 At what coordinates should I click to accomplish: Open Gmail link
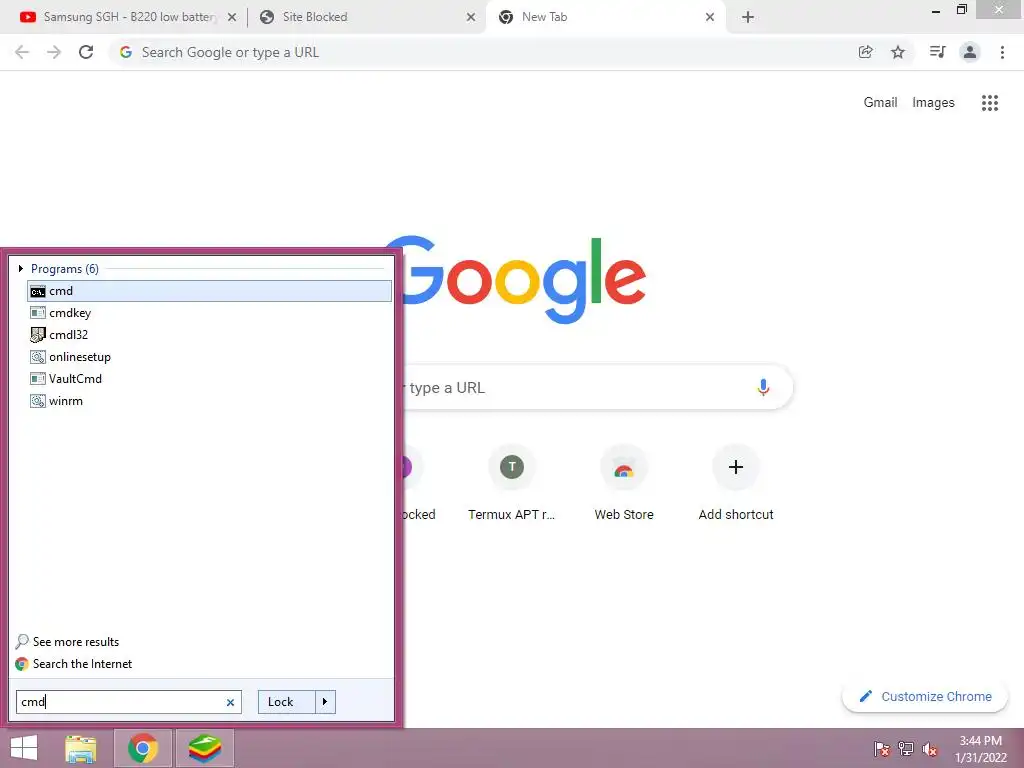(880, 103)
